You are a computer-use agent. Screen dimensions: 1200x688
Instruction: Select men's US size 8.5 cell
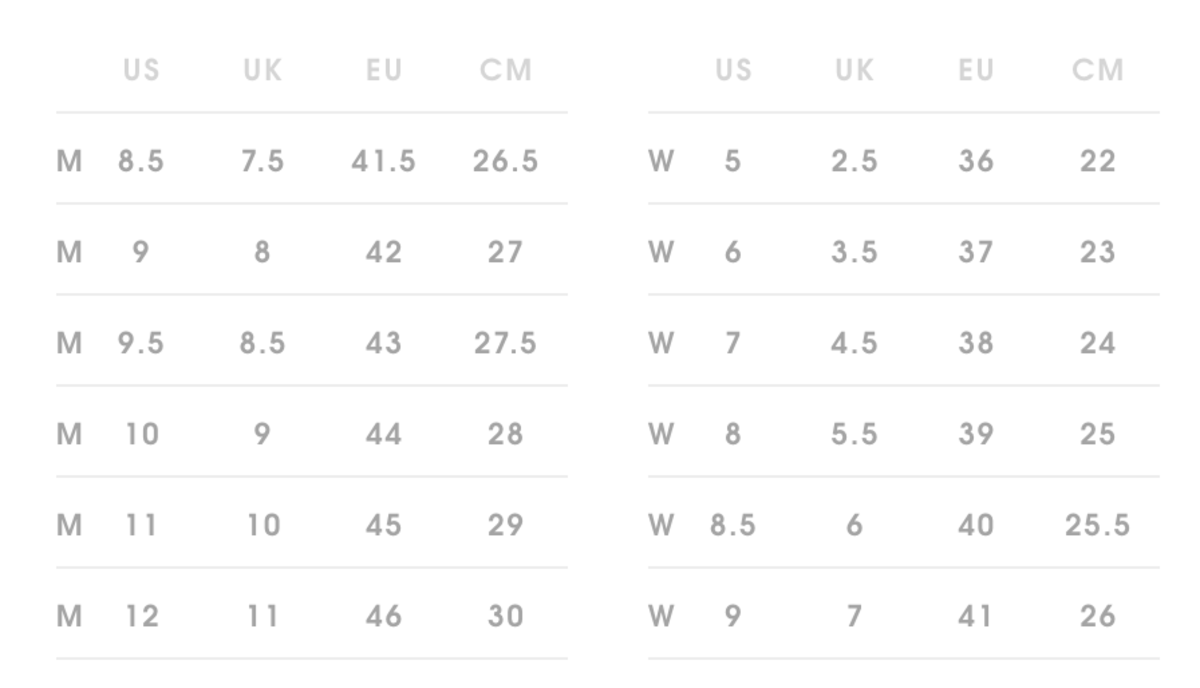coord(141,161)
